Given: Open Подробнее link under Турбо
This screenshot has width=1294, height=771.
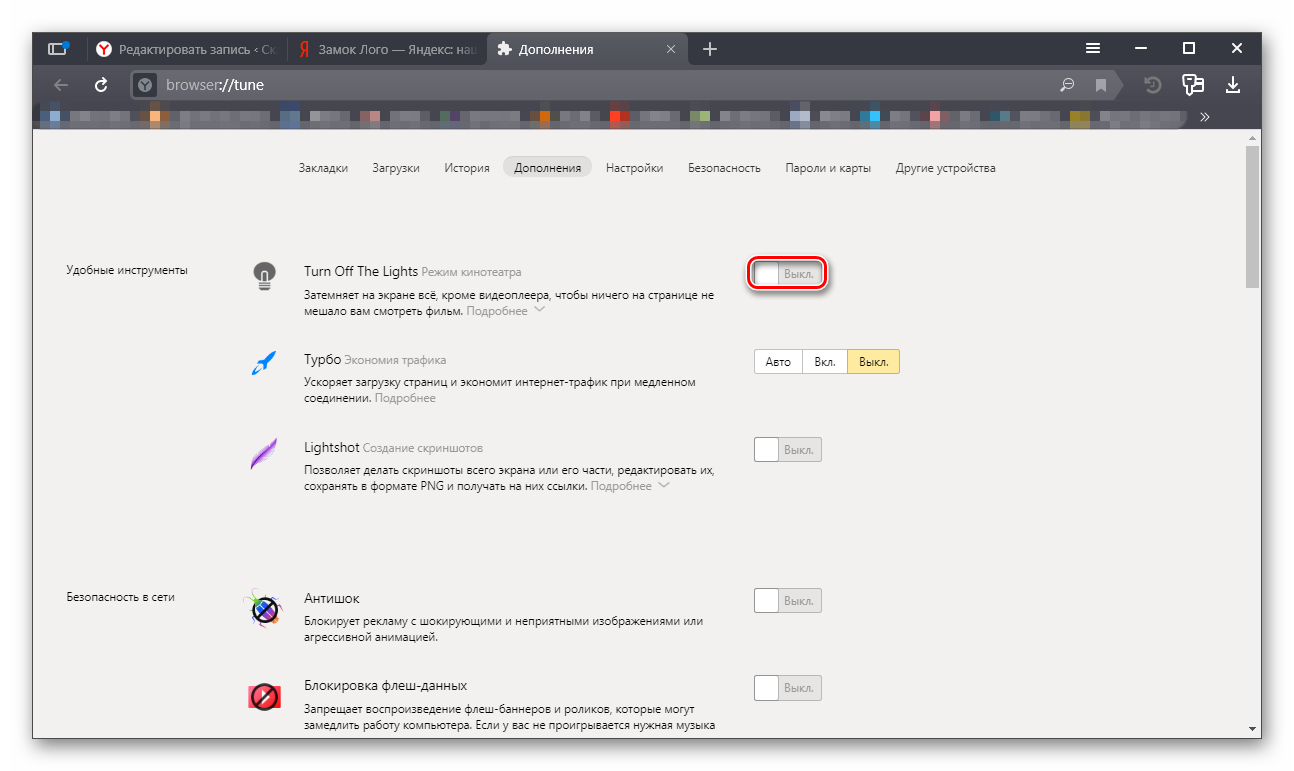Looking at the screenshot, I should [x=405, y=398].
